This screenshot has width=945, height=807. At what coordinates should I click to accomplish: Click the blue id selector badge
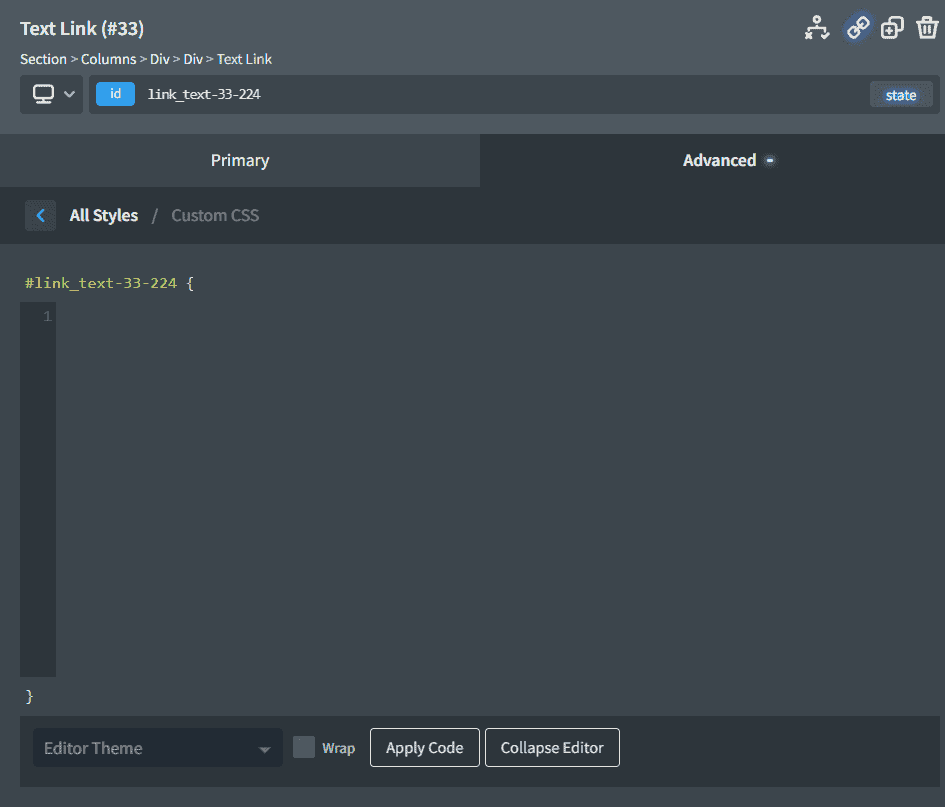115,94
